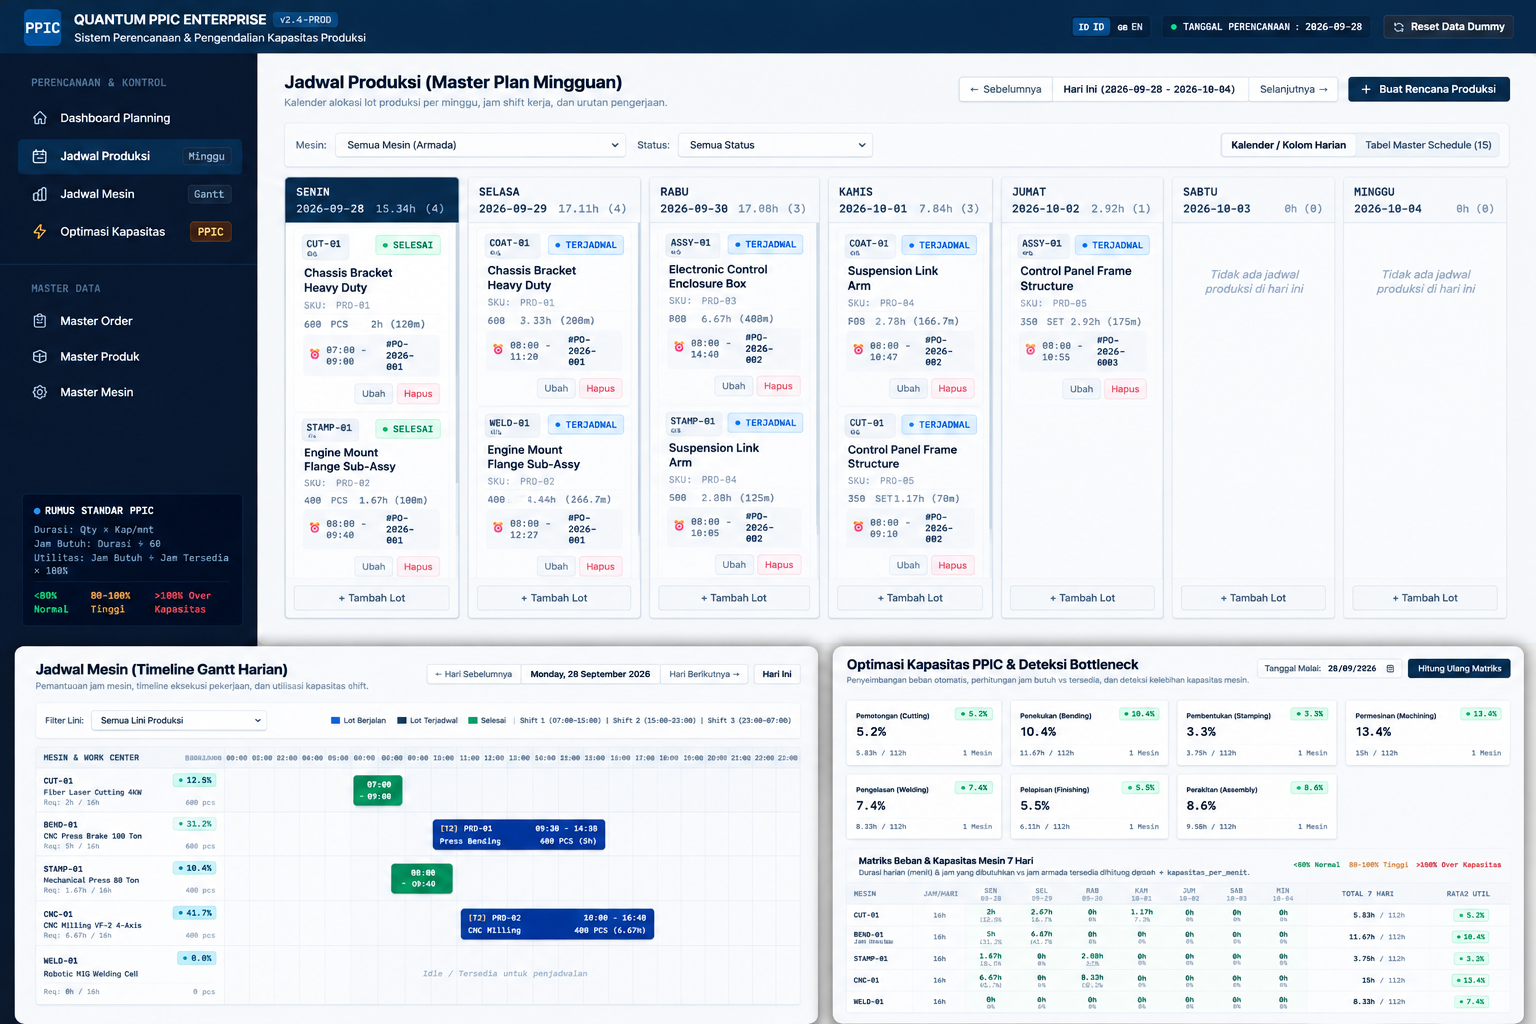The width and height of the screenshot is (1536, 1024).
Task: Delete the ASSY-01 Control Panel Frame lot on JUMAT
Action: coord(1125,389)
